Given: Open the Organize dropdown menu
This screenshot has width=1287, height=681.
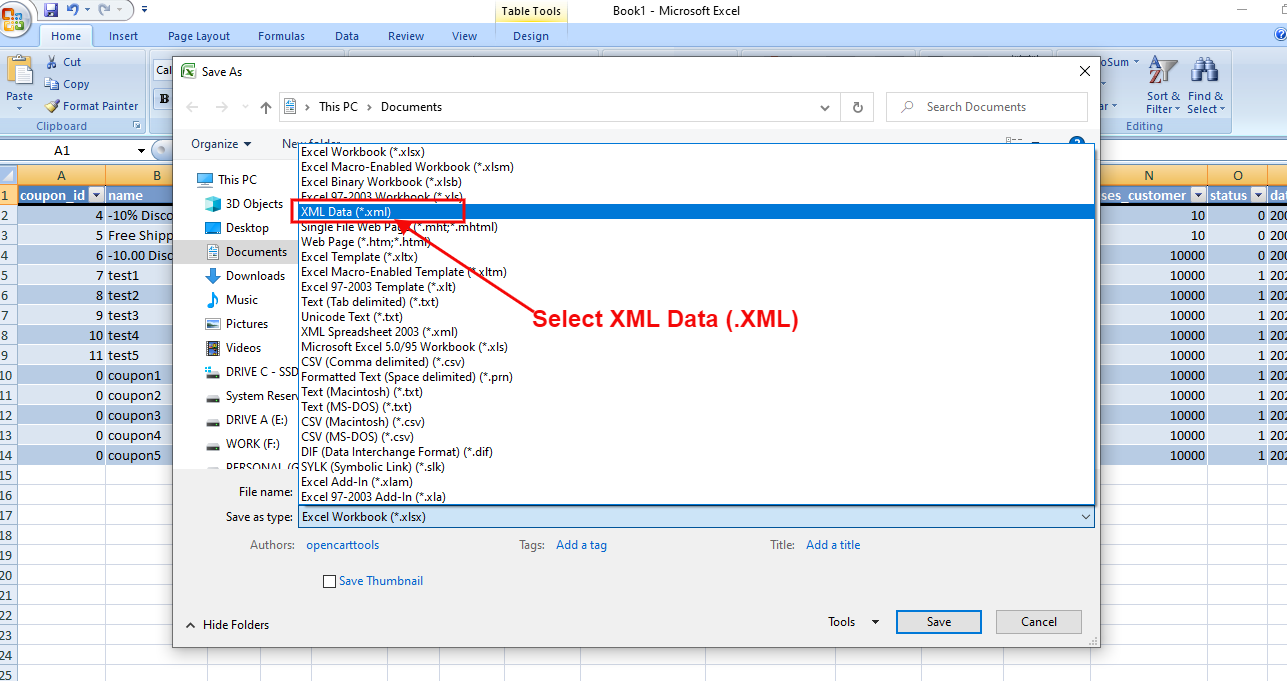Looking at the screenshot, I should (221, 144).
